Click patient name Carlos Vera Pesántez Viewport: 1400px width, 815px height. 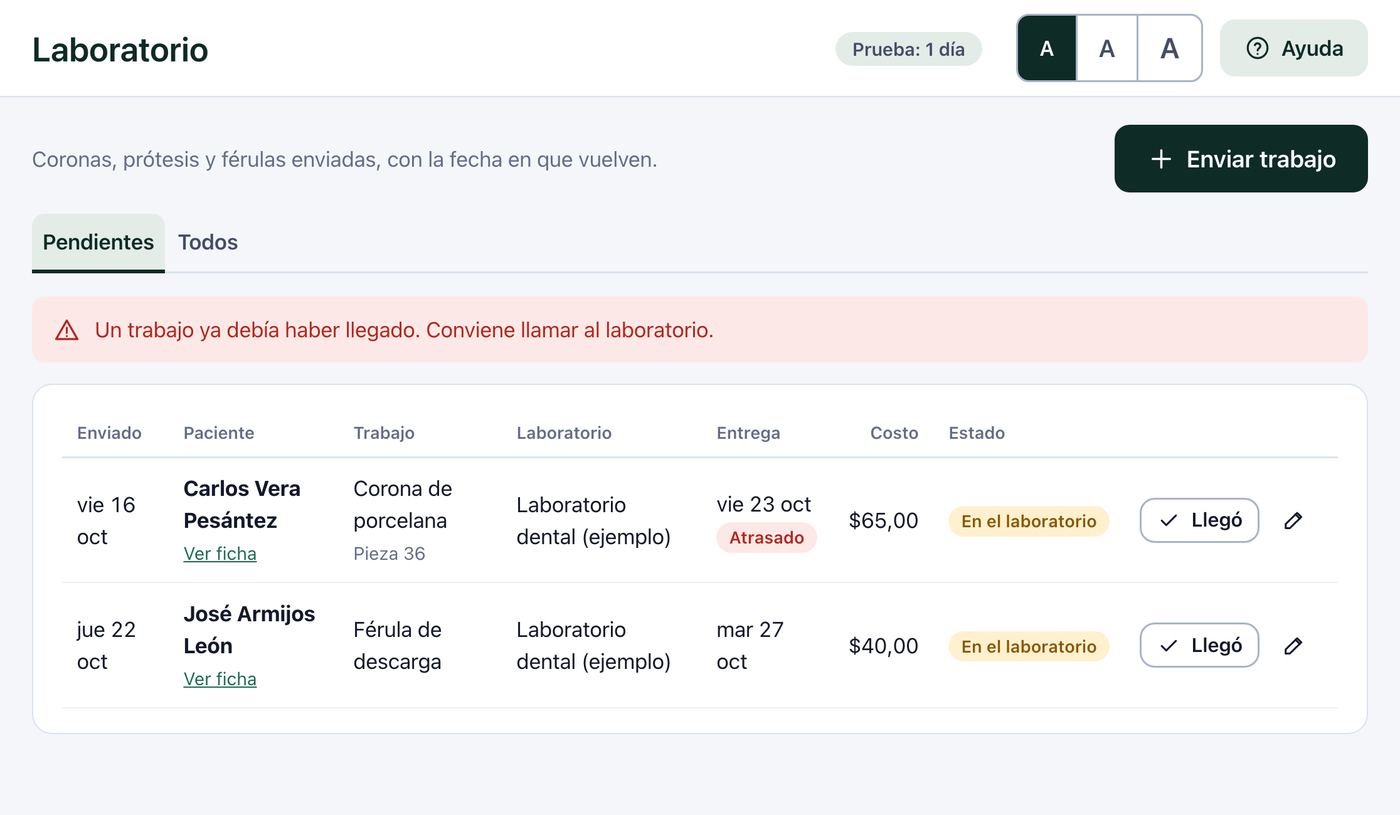[x=242, y=505]
